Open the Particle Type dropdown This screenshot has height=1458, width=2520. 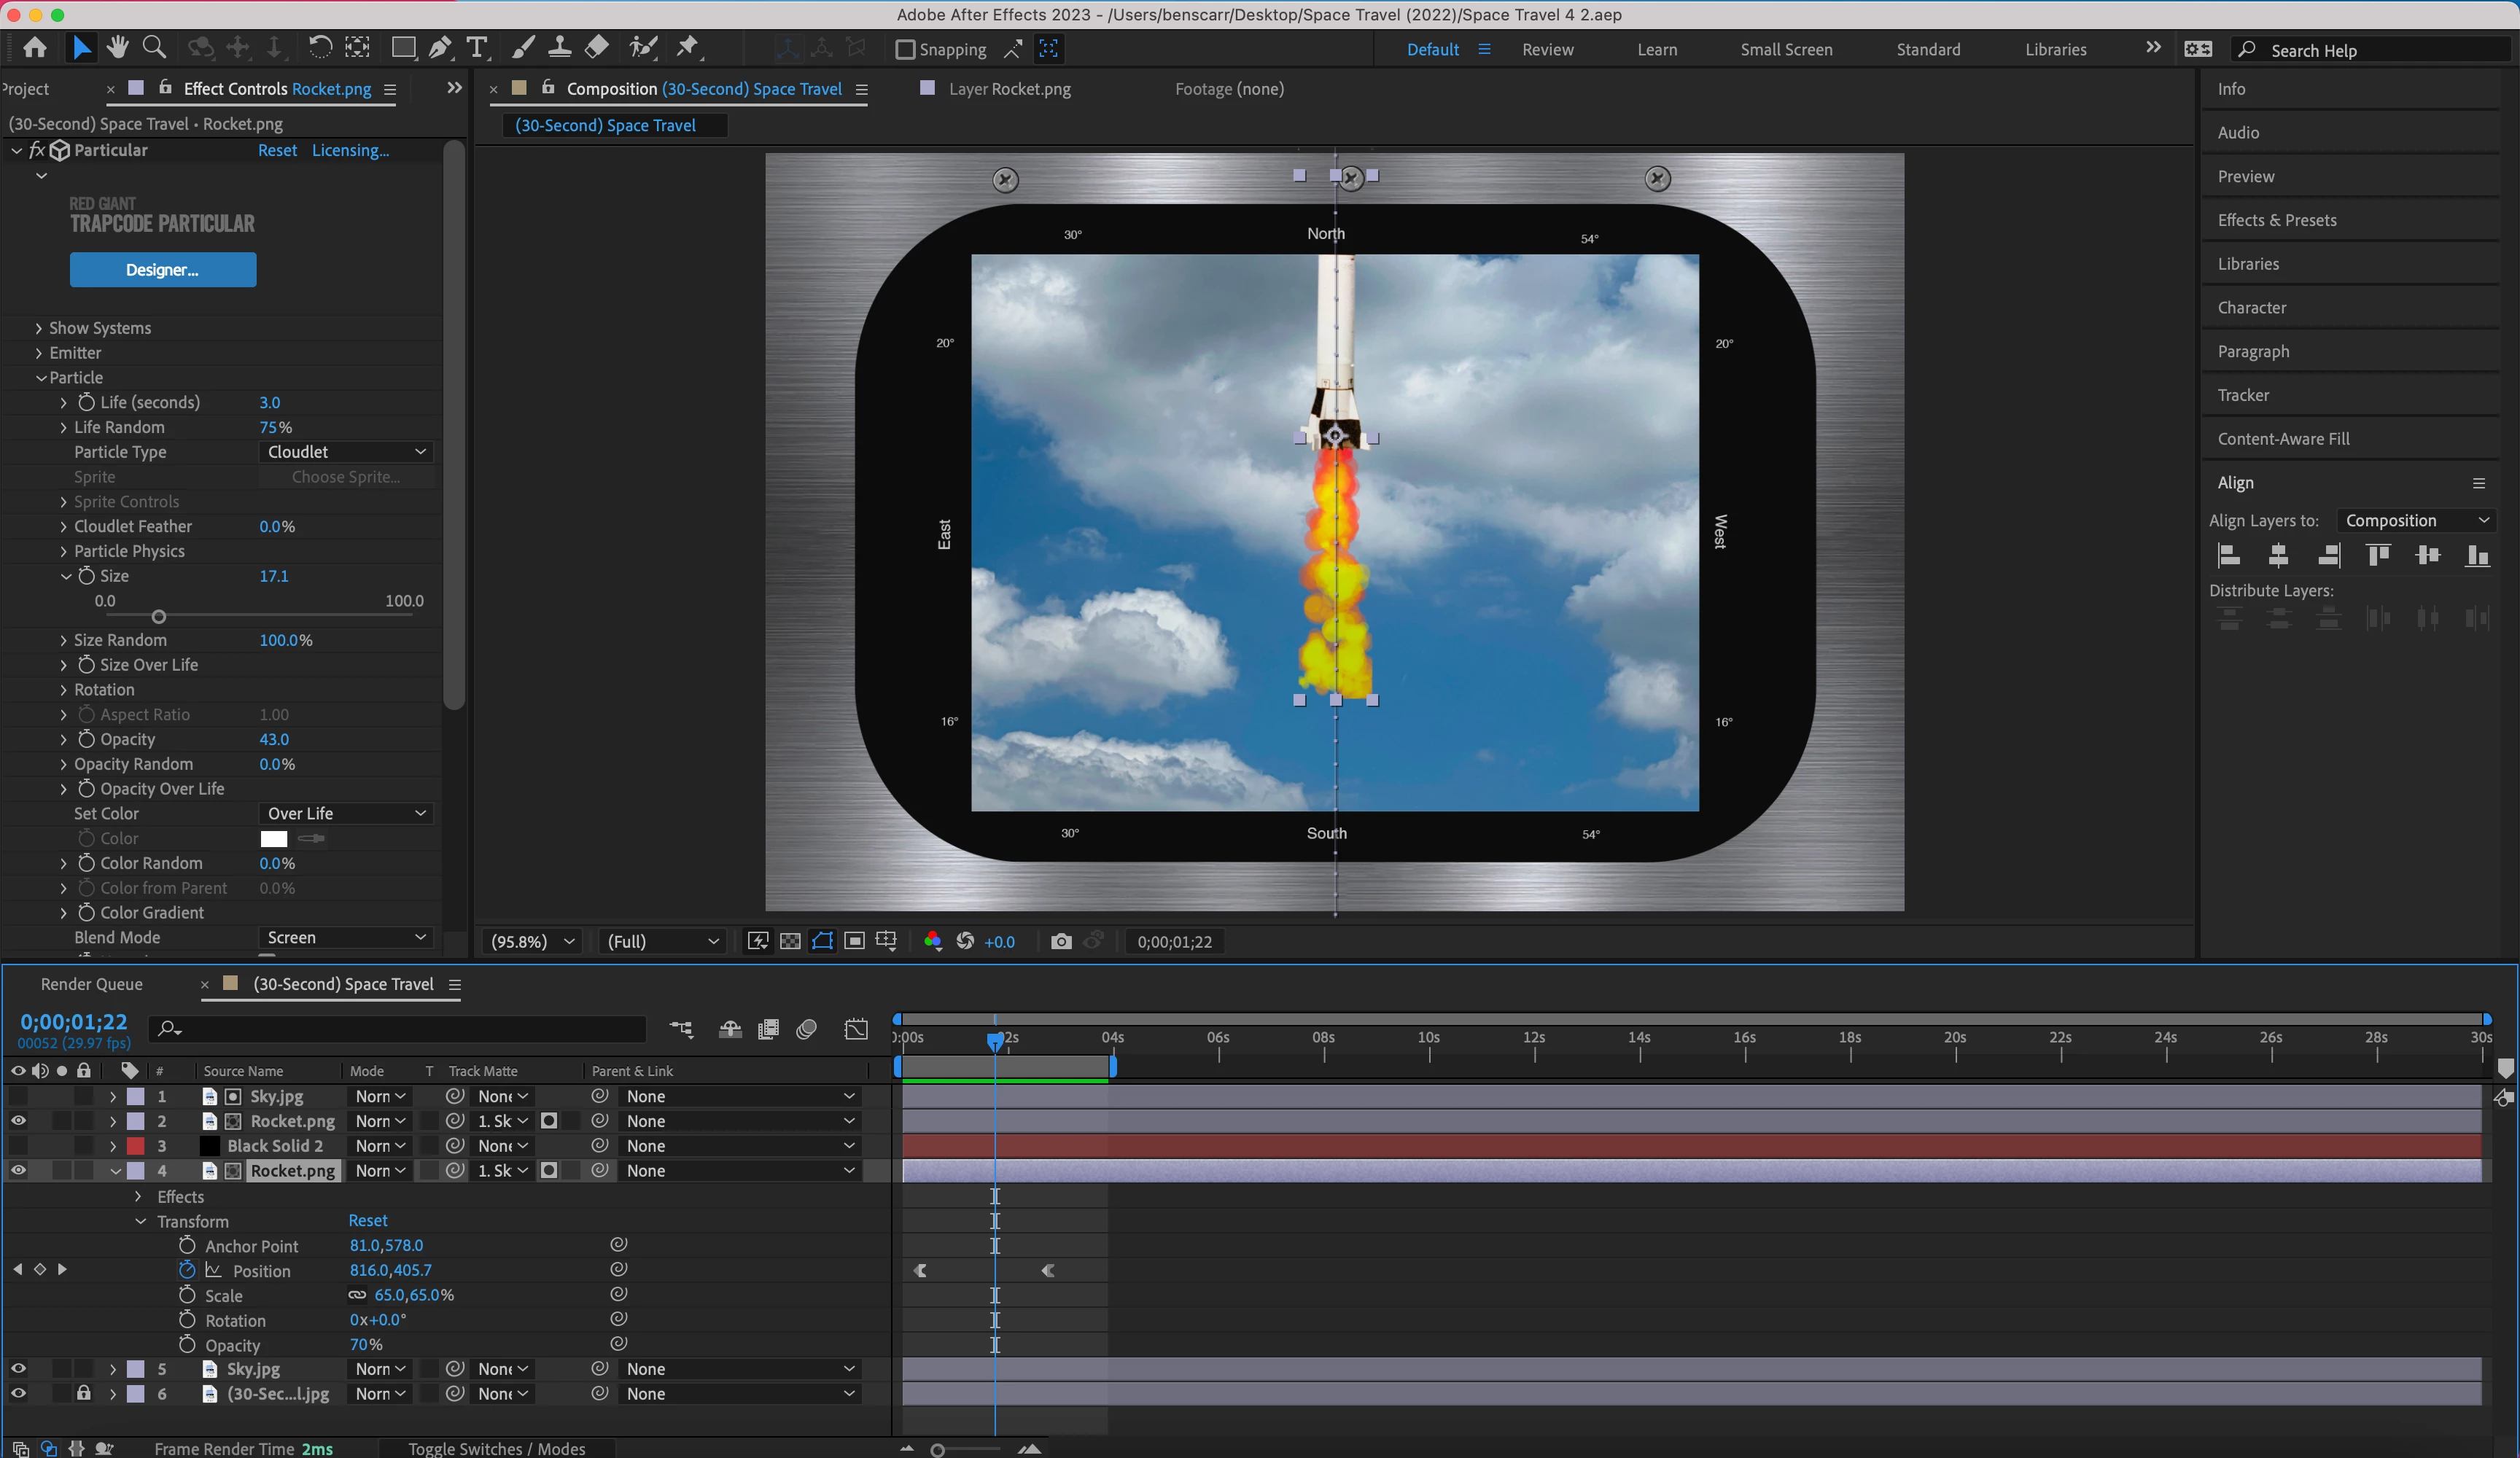point(346,452)
